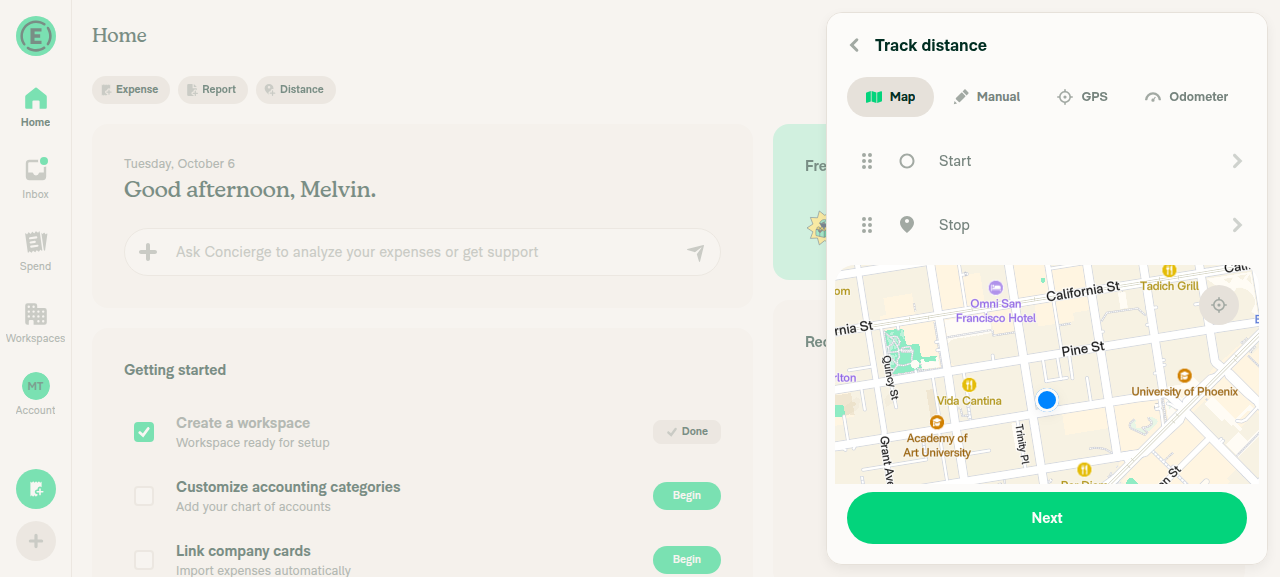
Task: Open the MT Account avatar
Action: pyautogui.click(x=36, y=386)
